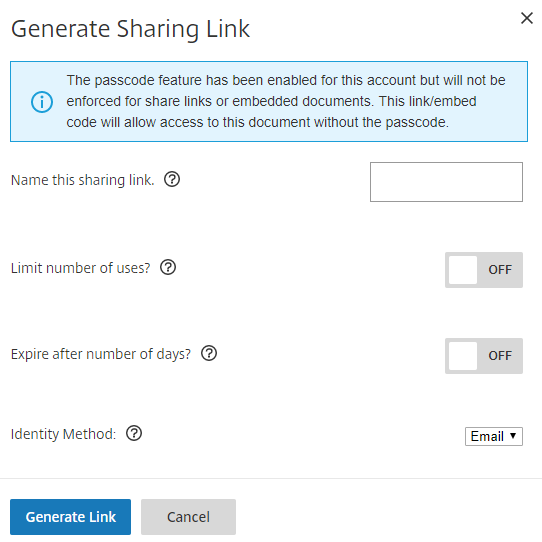Click the Name this sharing link label
The height and width of the screenshot is (542, 542).
pyautogui.click(x=83, y=180)
